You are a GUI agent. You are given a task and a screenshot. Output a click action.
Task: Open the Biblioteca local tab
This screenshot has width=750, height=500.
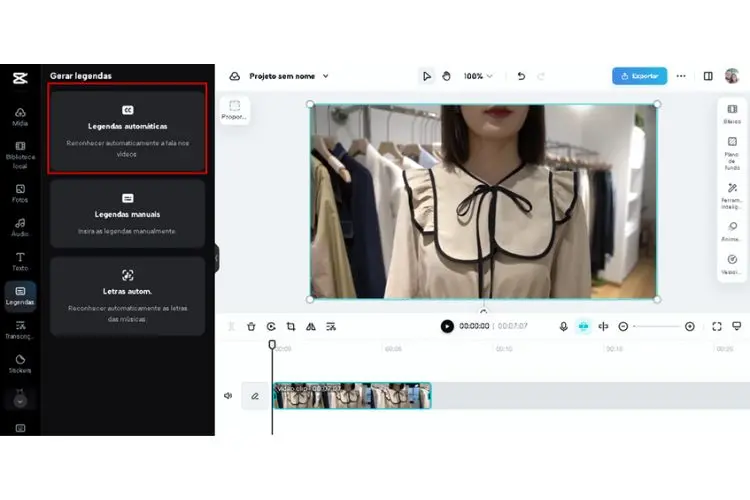pos(20,156)
